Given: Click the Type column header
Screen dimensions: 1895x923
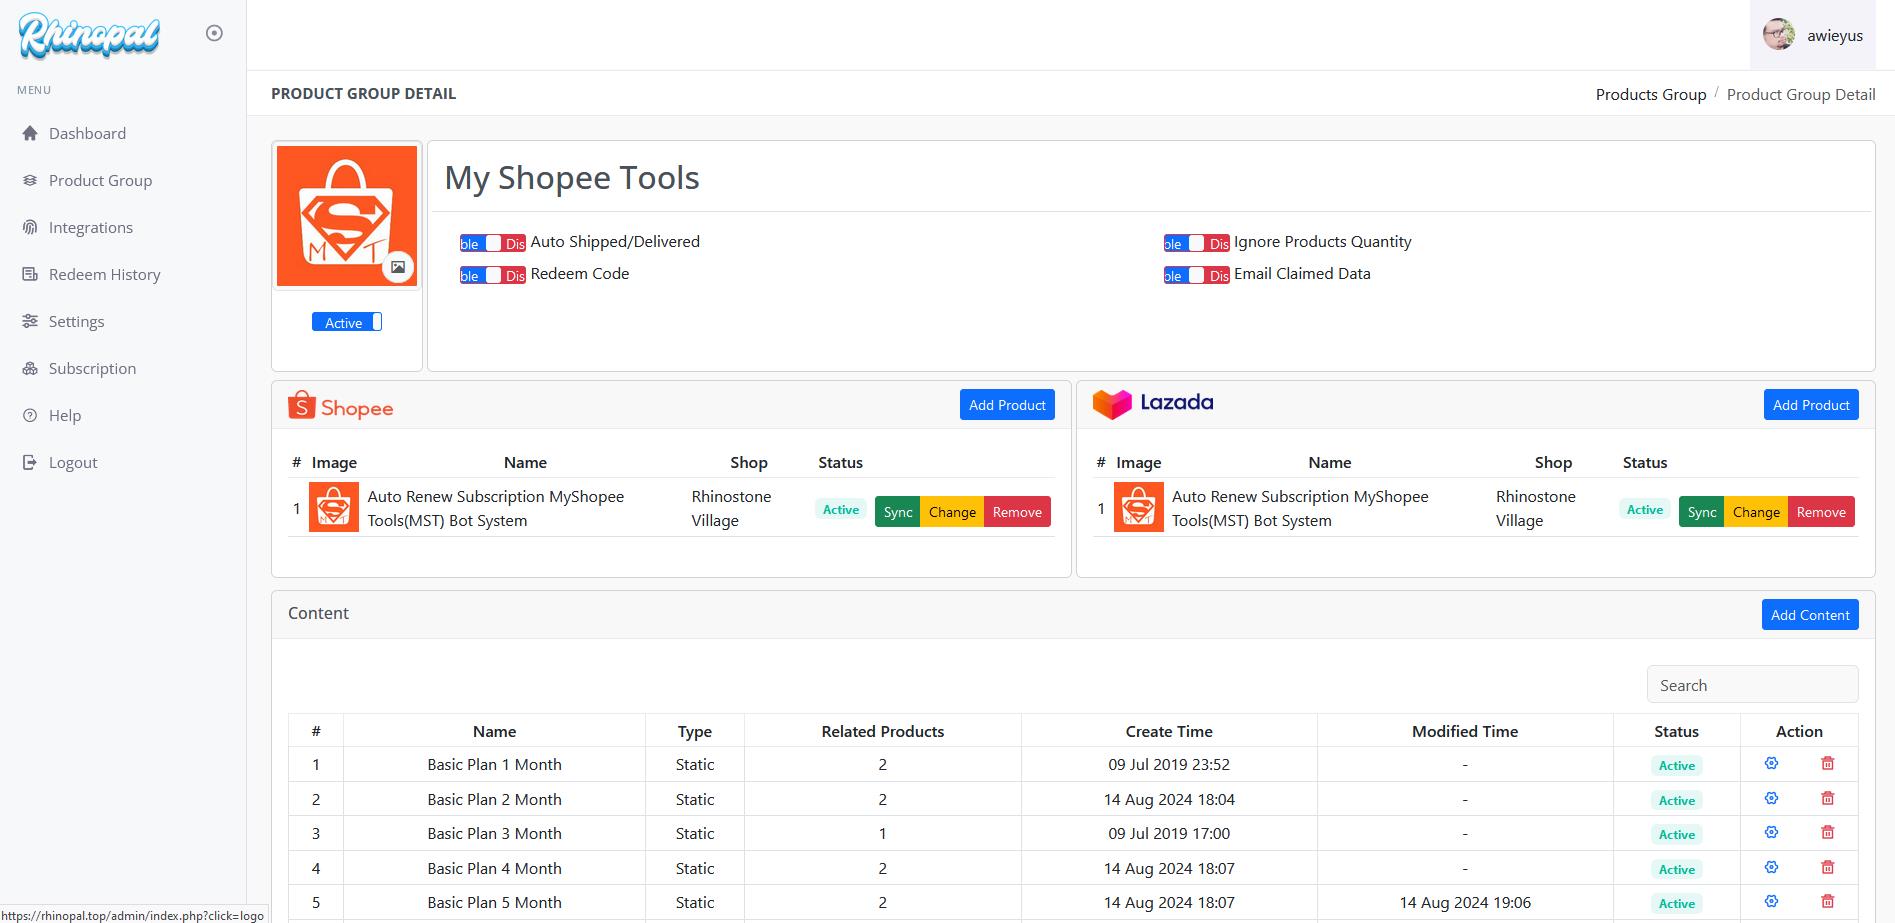Looking at the screenshot, I should pos(695,731).
